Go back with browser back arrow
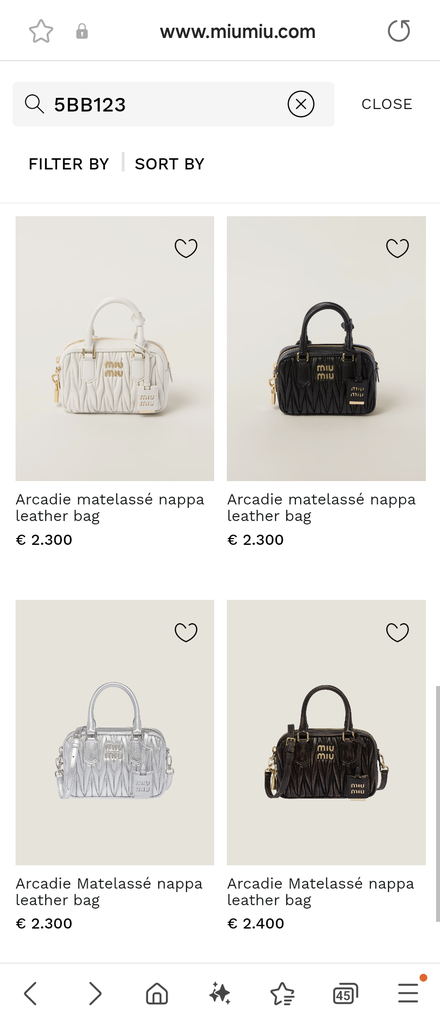The width and height of the screenshot is (440, 1024). click(30, 994)
